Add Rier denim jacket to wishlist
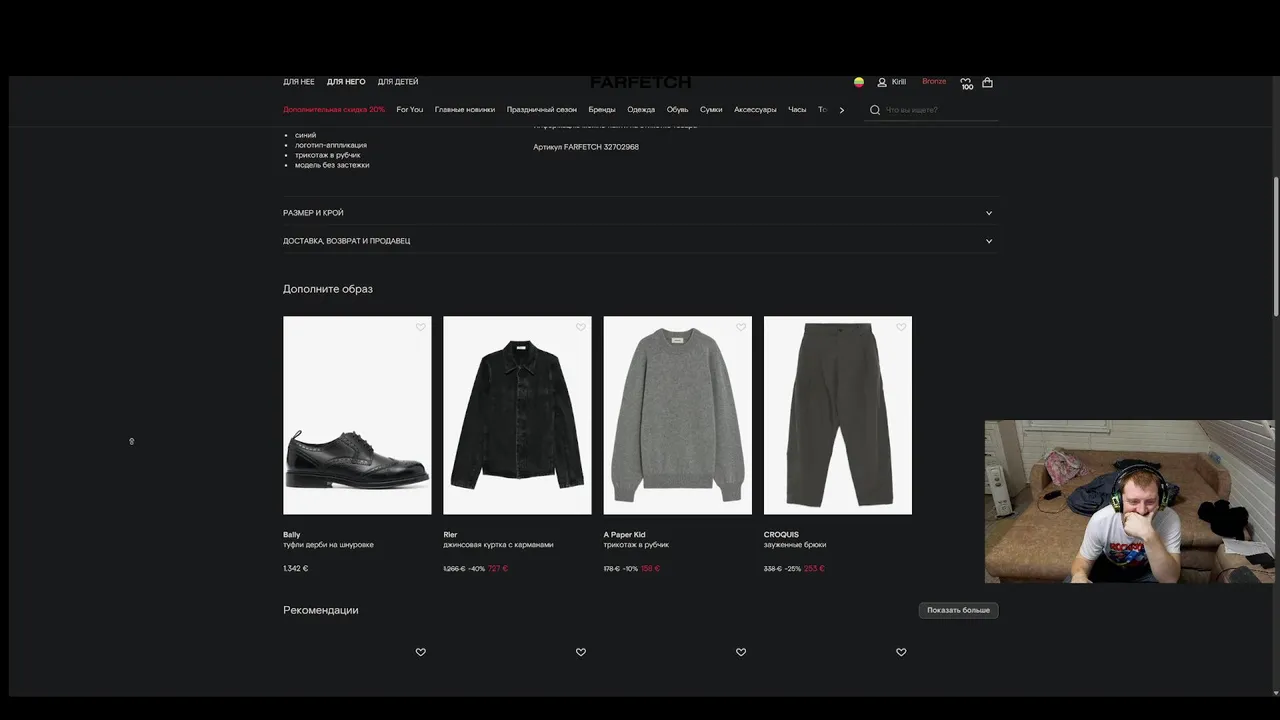The image size is (1280, 720). [581, 327]
